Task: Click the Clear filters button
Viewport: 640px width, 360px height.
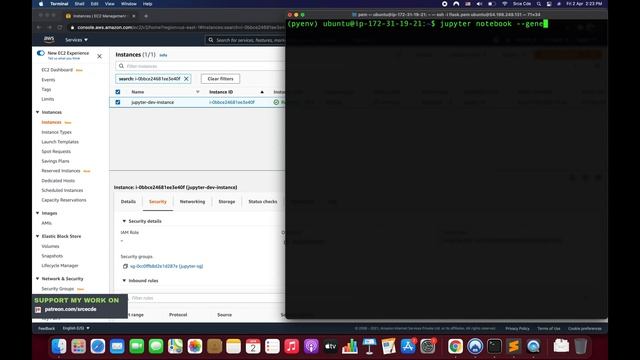Action: [220, 79]
